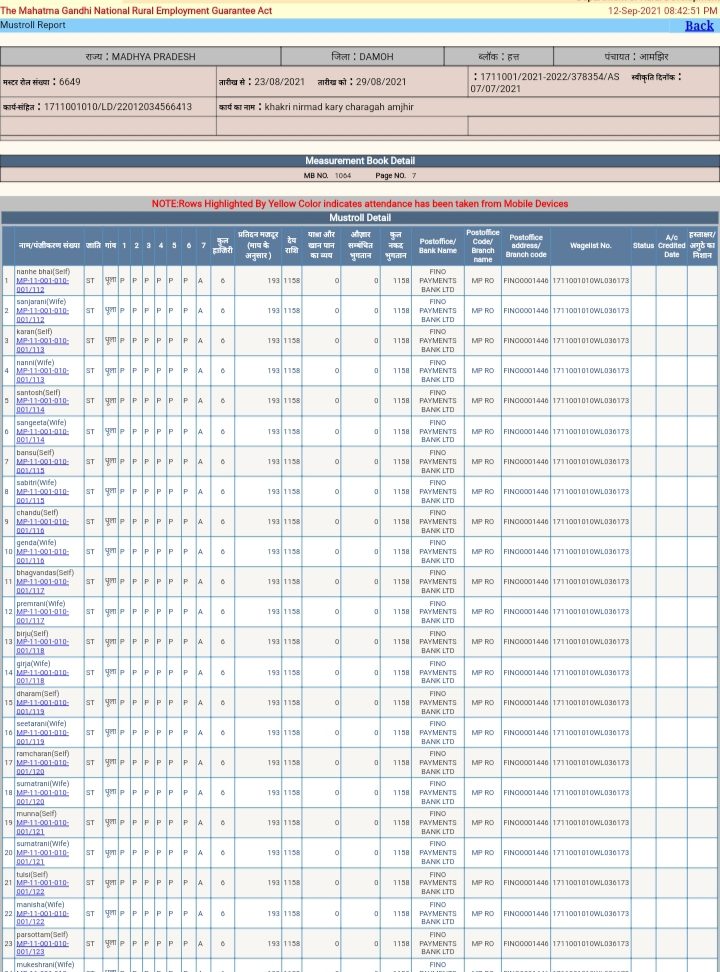Open bansu(Self) registration number link

[42, 466]
